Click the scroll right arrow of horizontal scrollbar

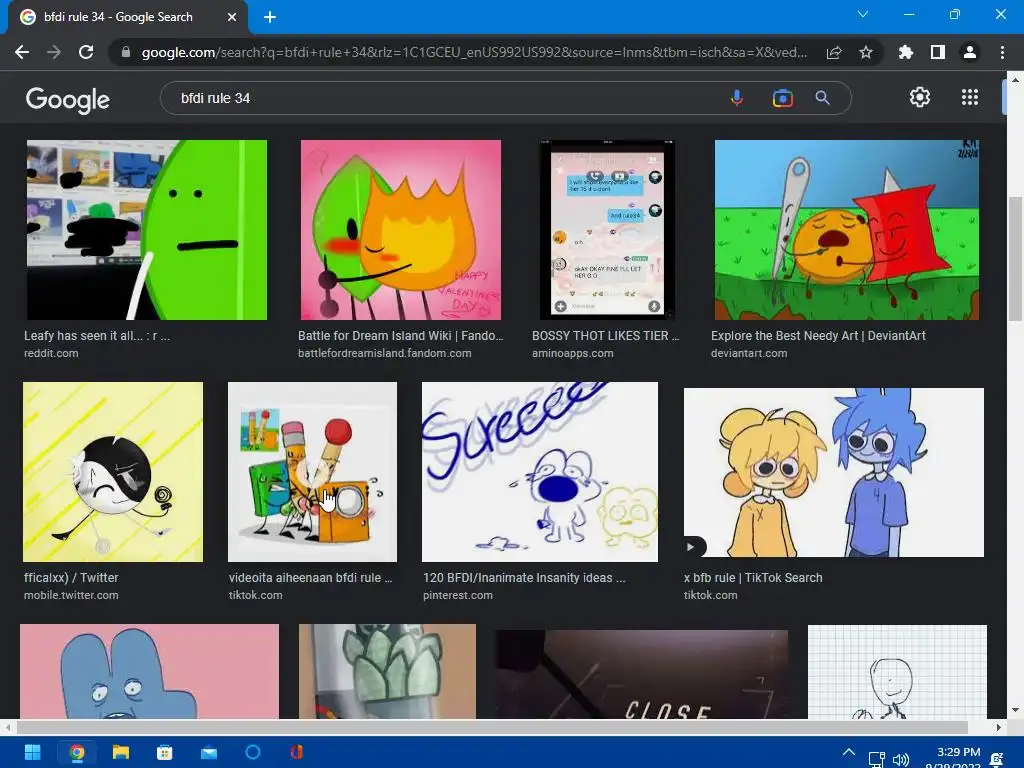[x=998, y=728]
